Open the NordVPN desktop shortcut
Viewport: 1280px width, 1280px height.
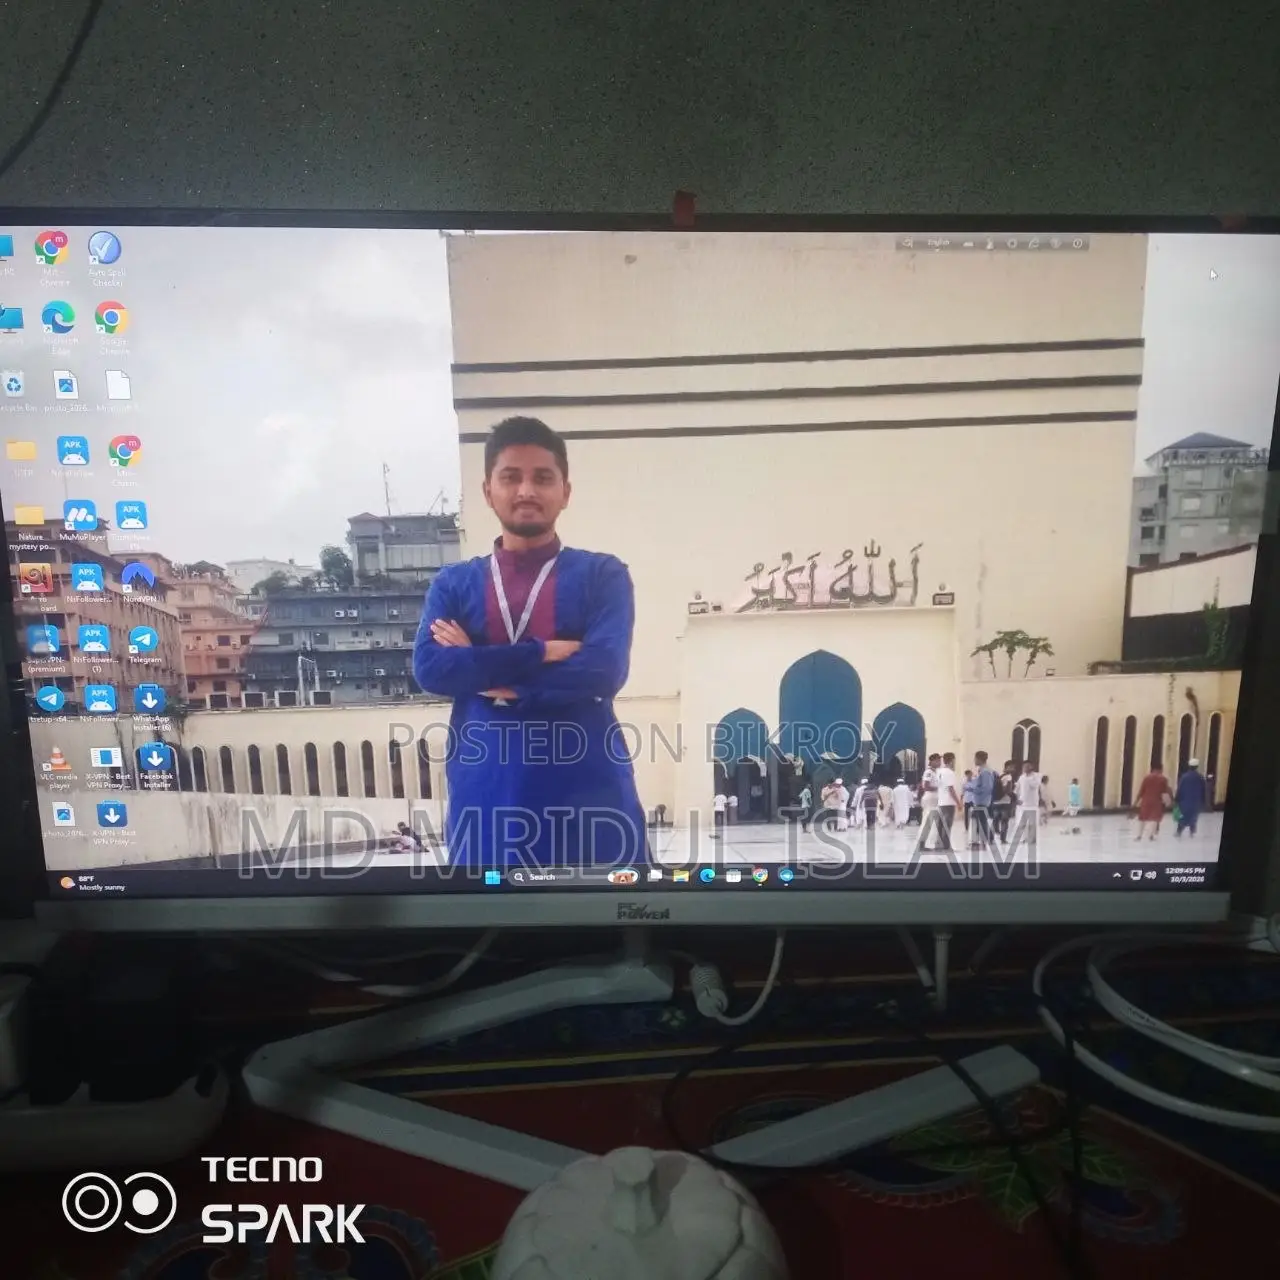point(138,582)
